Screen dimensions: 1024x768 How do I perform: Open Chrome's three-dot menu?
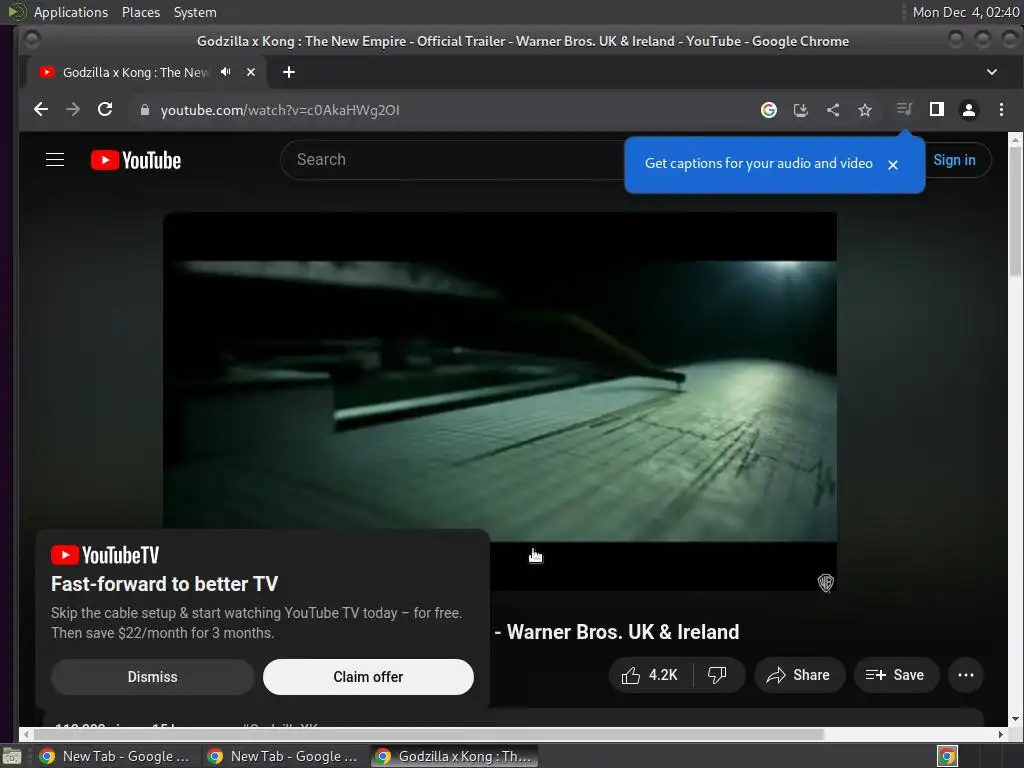[x=1001, y=110]
